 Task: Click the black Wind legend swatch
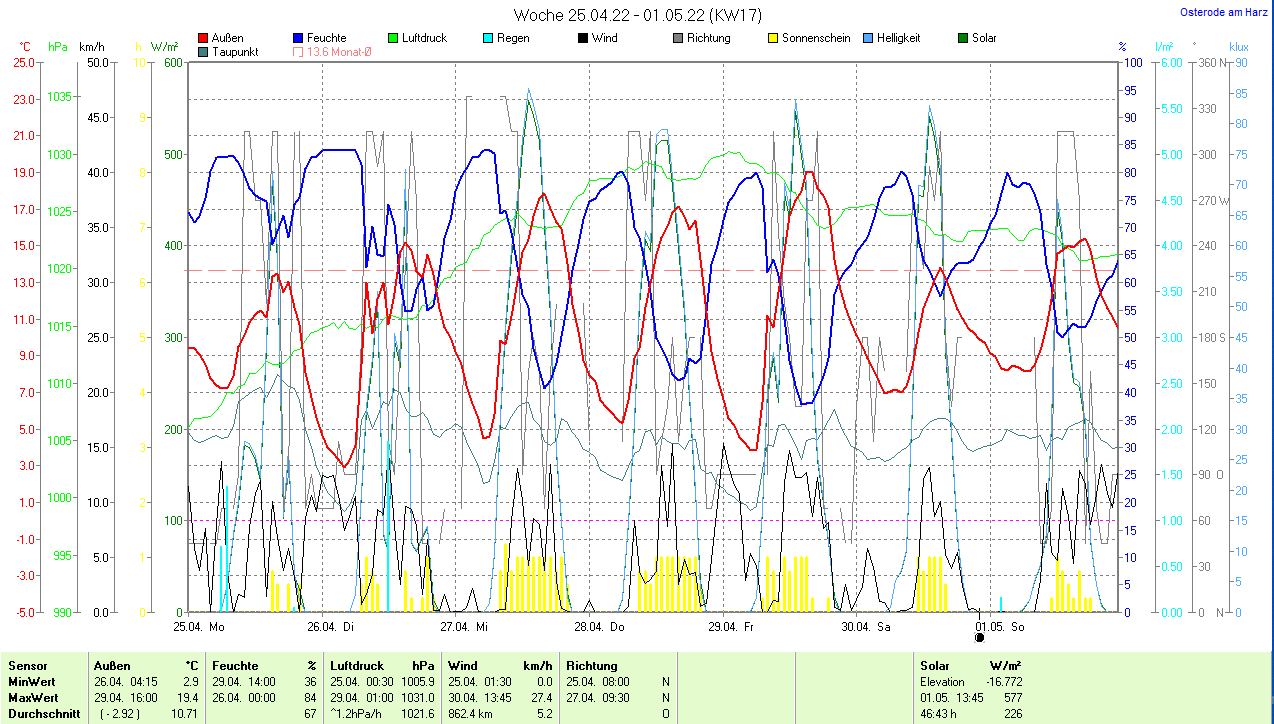583,39
